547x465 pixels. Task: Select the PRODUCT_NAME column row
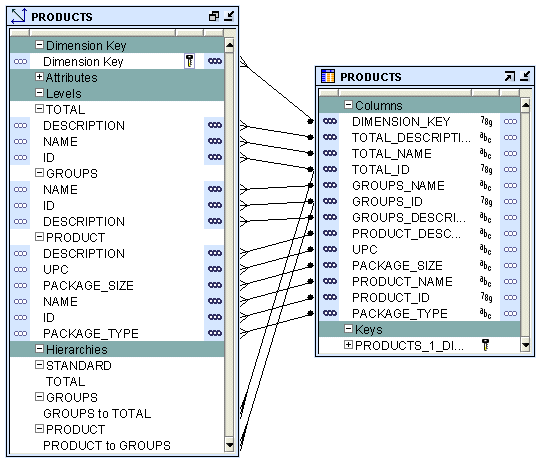click(419, 281)
